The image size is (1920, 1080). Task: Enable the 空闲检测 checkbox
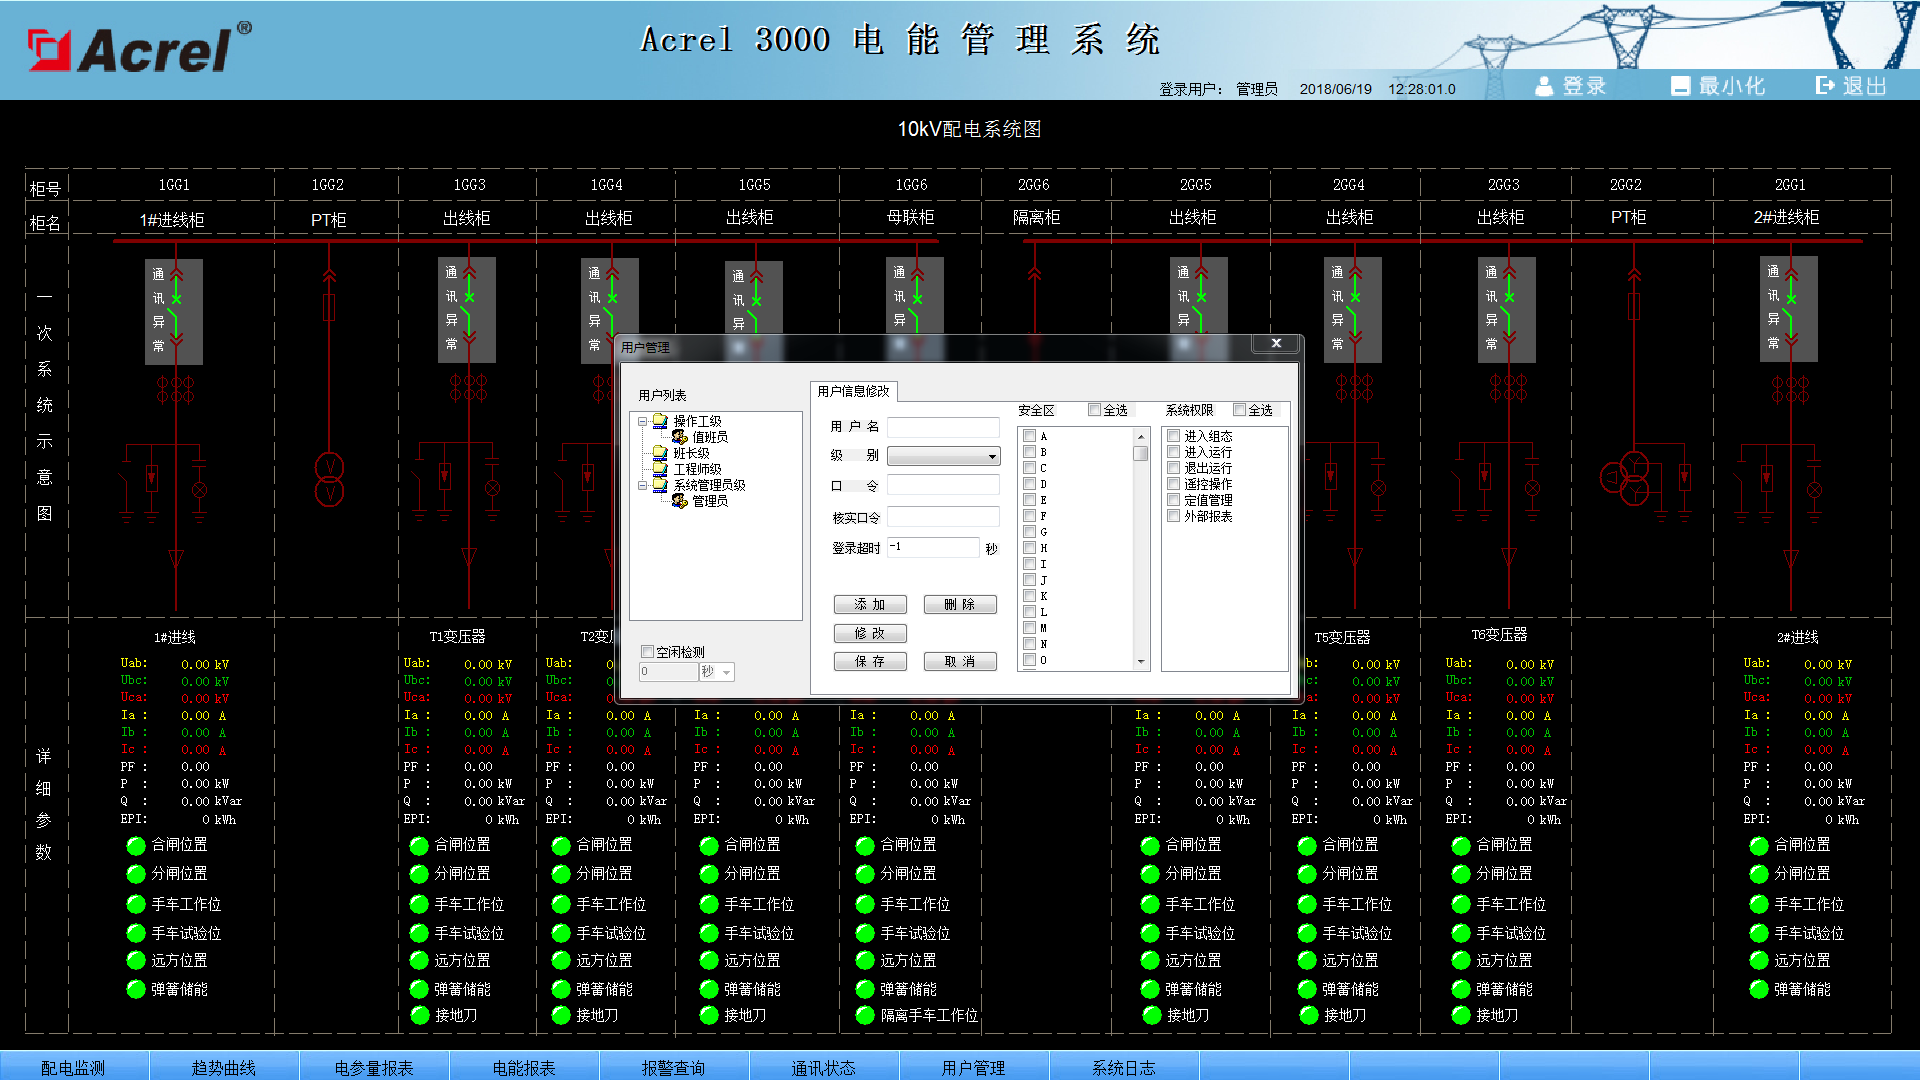coord(647,652)
